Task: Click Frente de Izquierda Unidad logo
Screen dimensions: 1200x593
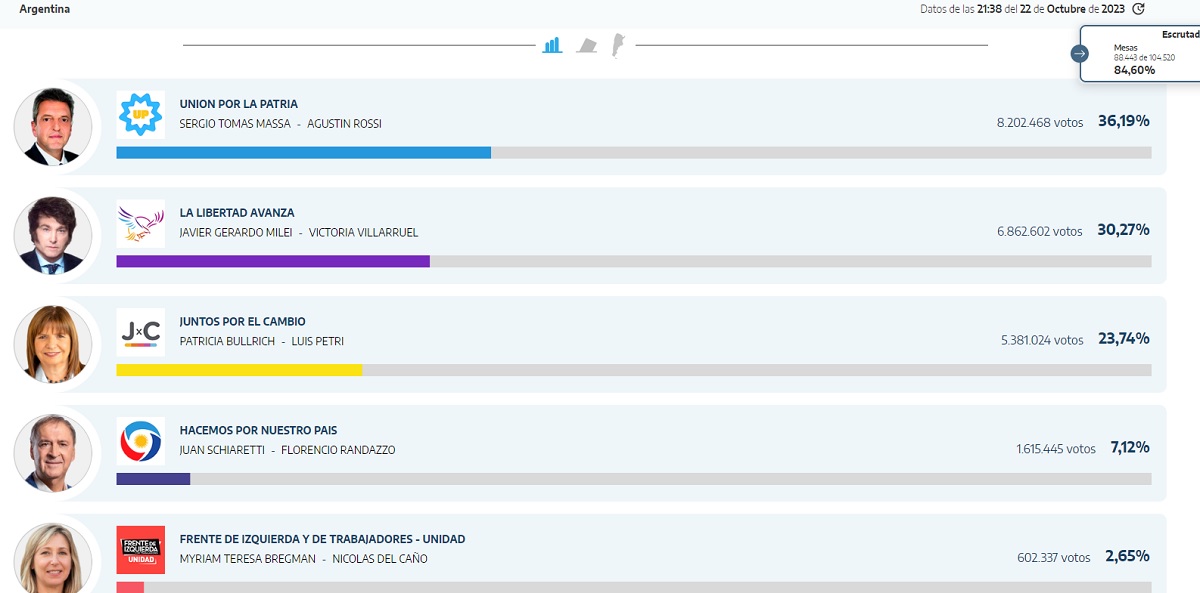Action: [x=140, y=550]
